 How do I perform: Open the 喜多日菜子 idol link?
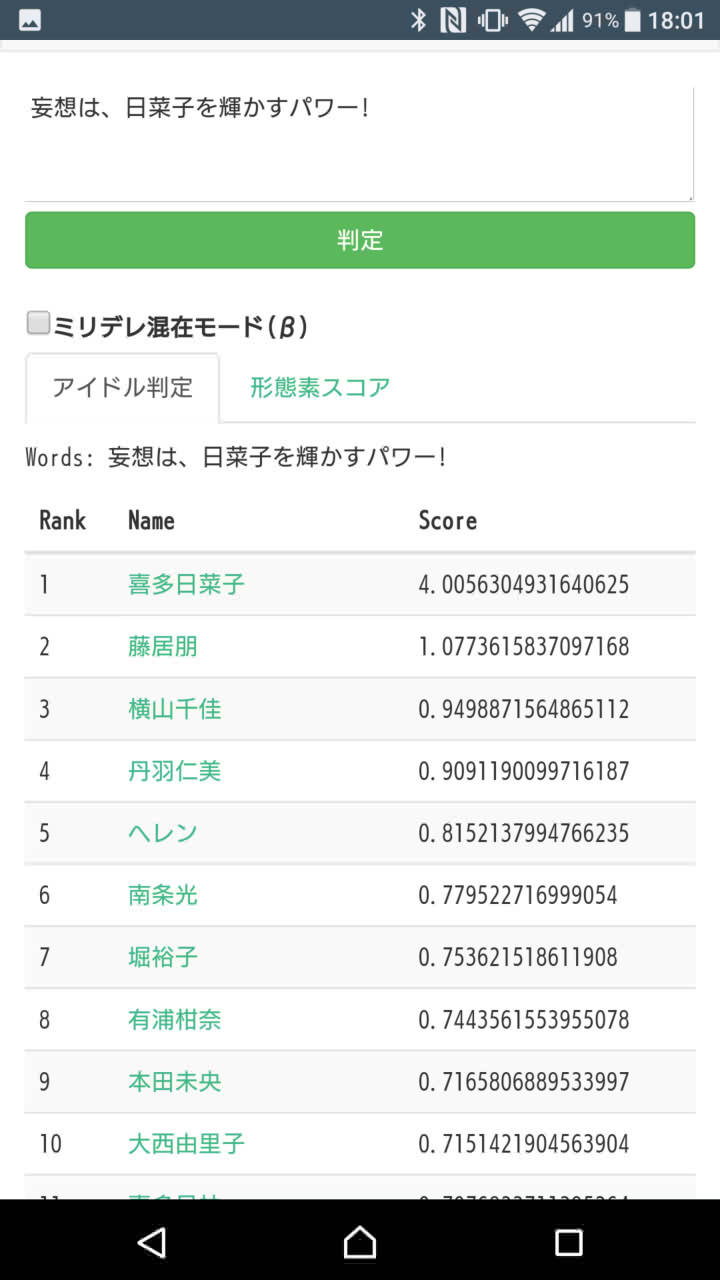pyautogui.click(x=185, y=584)
